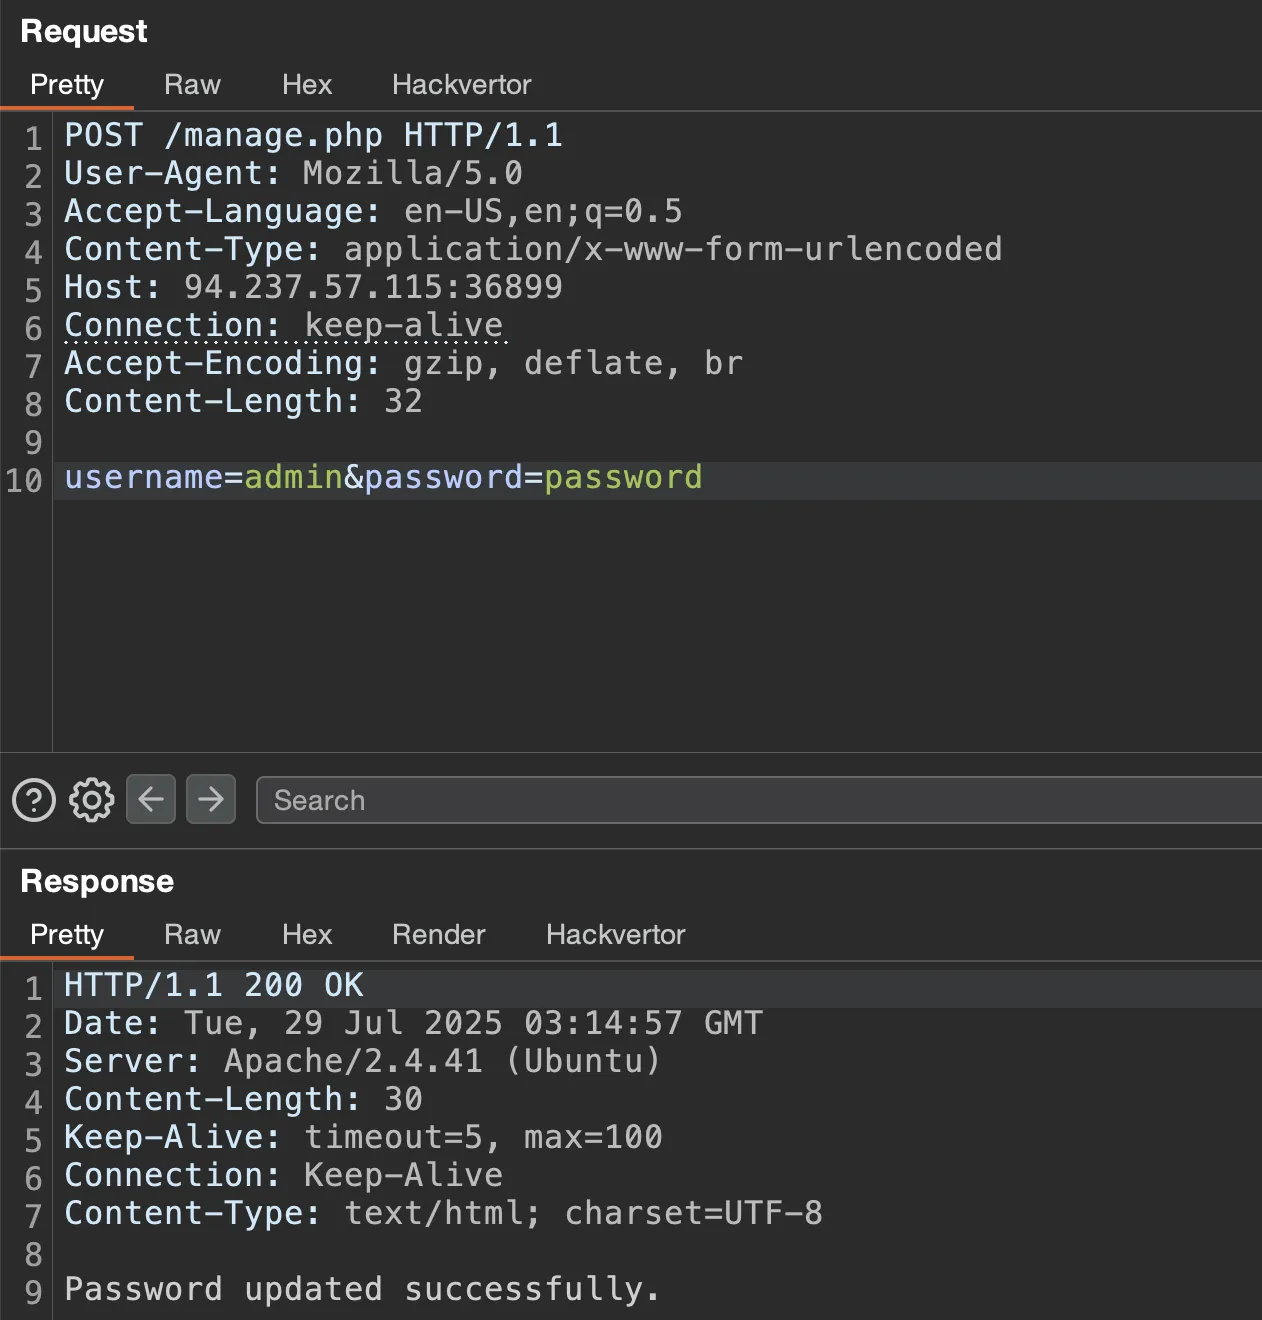Click the 'Host: 94.237.57.115:36899' line
1262x1320 pixels.
pos(314,287)
